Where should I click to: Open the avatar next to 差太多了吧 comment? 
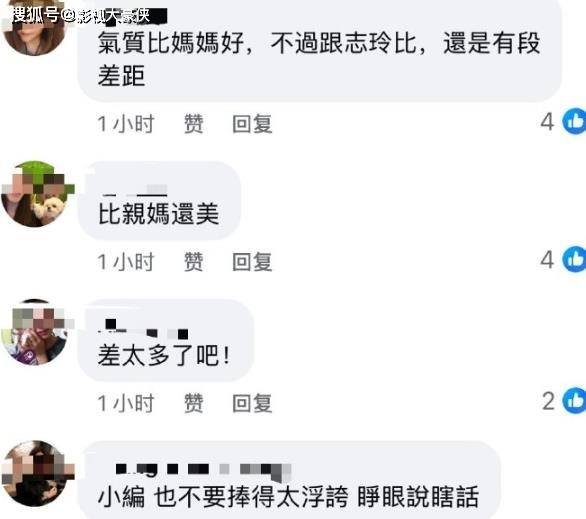[x=34, y=332]
